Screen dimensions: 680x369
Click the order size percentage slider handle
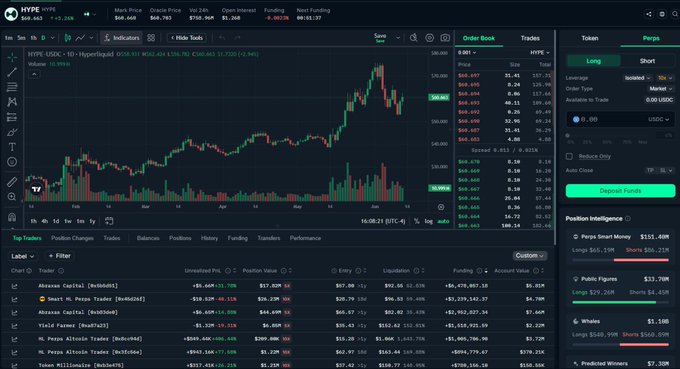(568, 136)
